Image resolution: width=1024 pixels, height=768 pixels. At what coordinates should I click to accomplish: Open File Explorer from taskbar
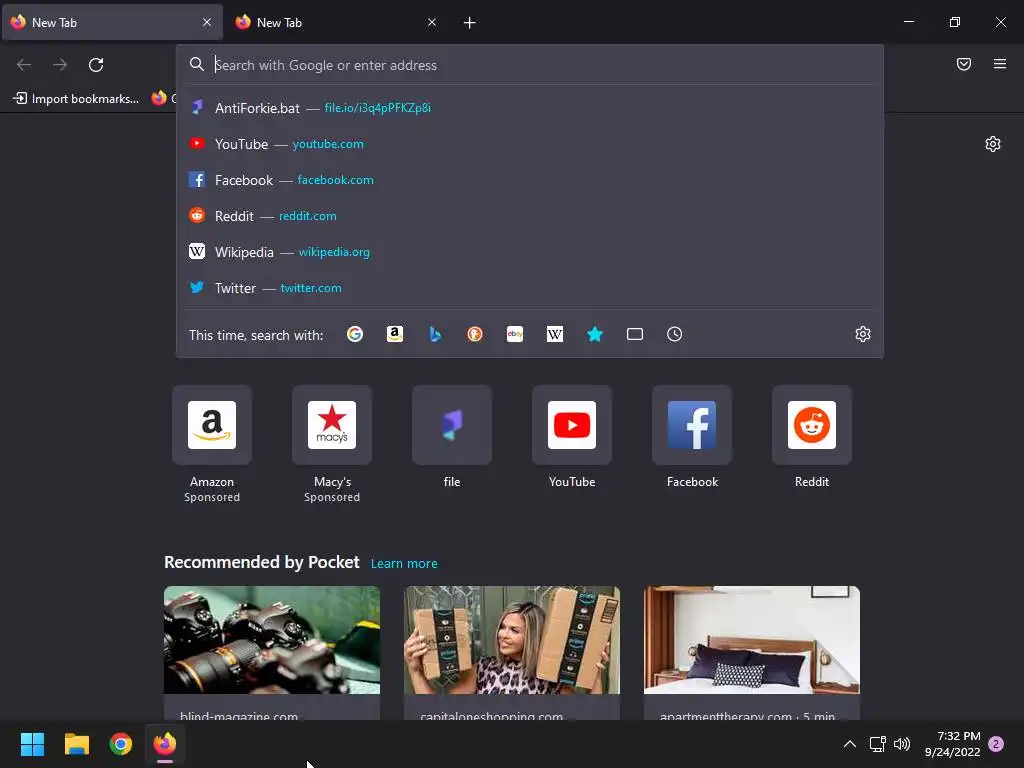tap(76, 744)
